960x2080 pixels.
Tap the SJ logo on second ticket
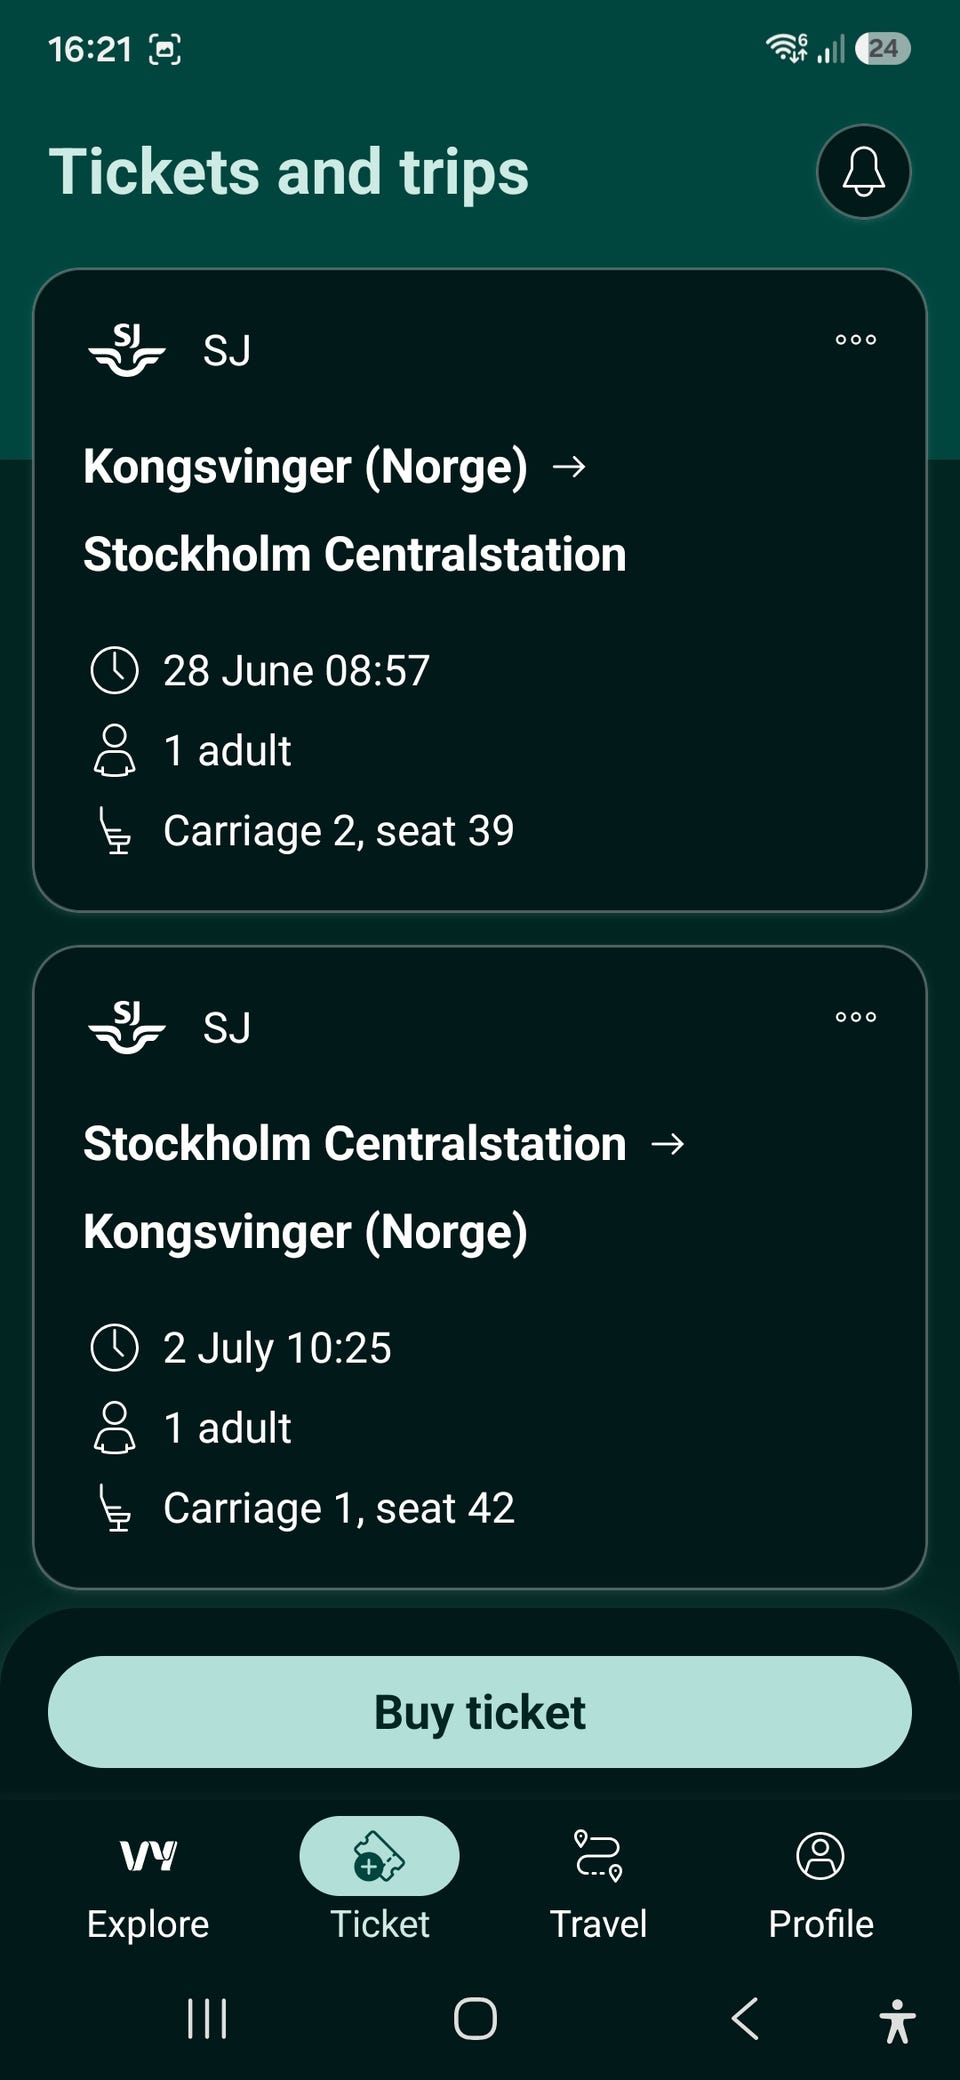pyautogui.click(x=127, y=1027)
